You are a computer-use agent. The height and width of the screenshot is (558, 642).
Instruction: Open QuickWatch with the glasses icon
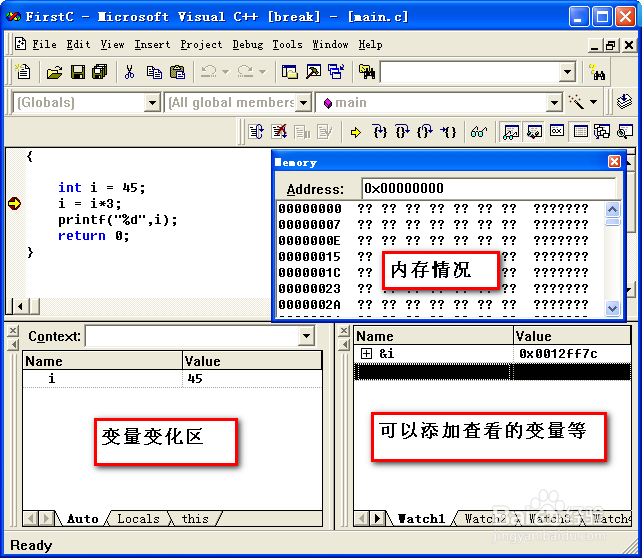tap(479, 132)
